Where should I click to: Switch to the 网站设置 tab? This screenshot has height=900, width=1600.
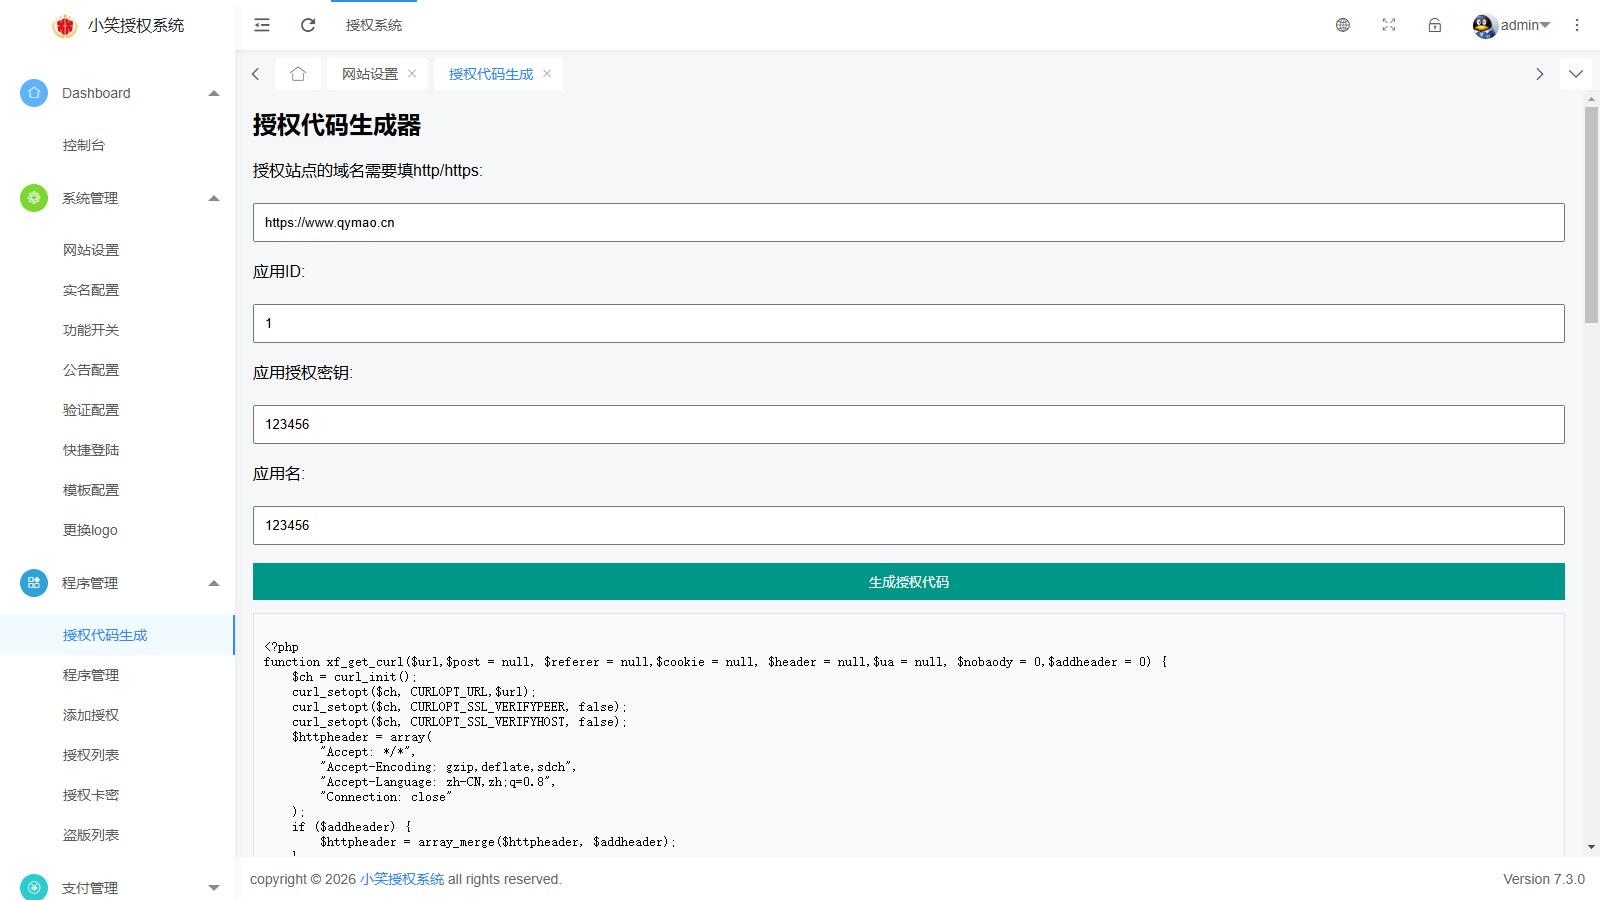pyautogui.click(x=370, y=73)
